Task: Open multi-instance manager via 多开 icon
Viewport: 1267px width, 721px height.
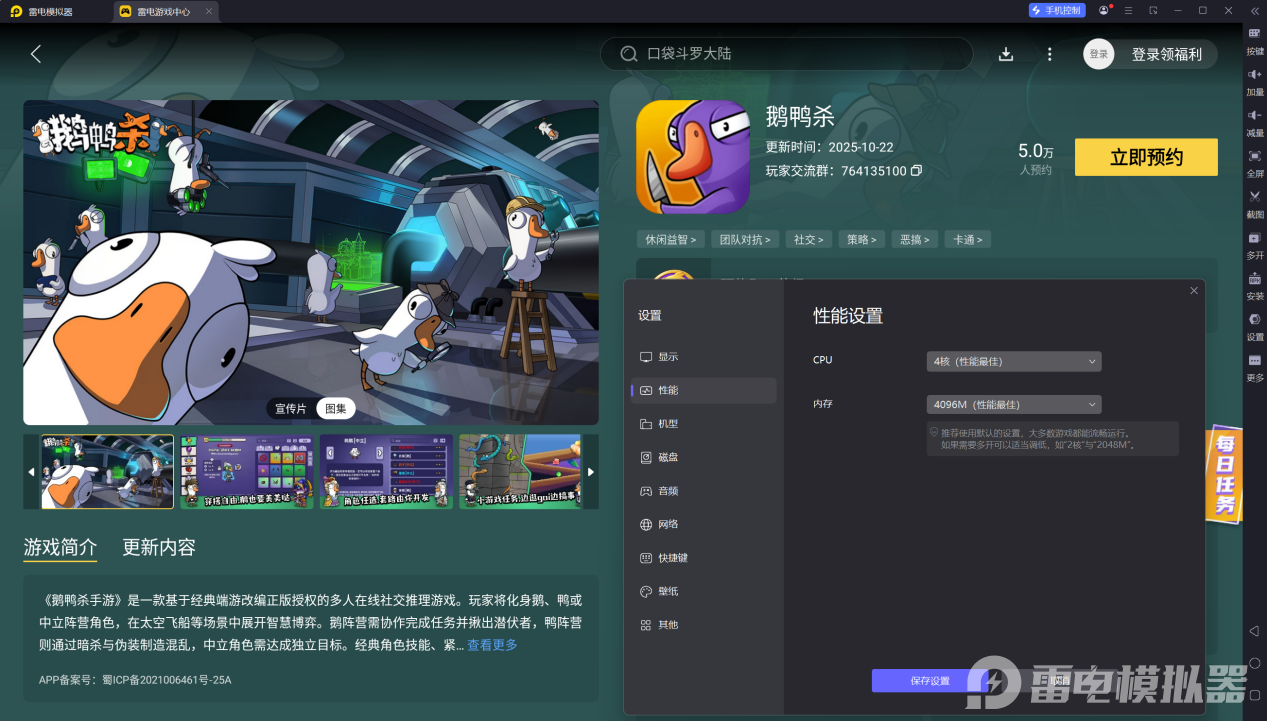Action: (x=1253, y=242)
